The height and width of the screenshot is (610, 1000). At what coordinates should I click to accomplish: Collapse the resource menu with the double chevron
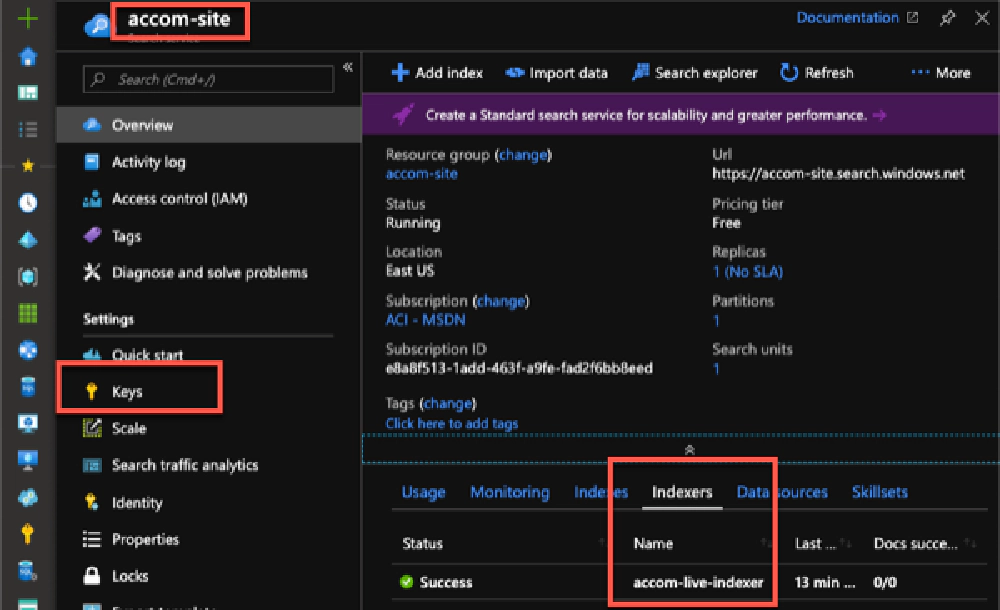(348, 68)
